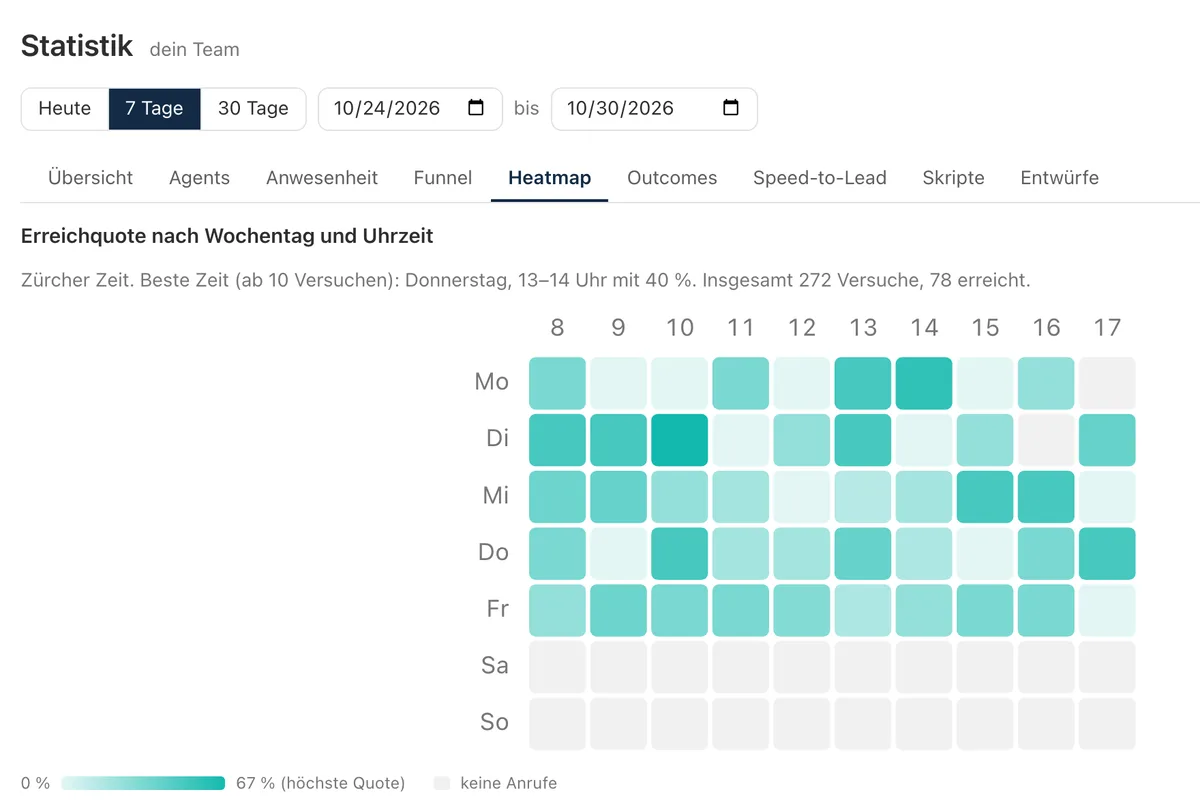Click the Statistik page heading

click(77, 45)
